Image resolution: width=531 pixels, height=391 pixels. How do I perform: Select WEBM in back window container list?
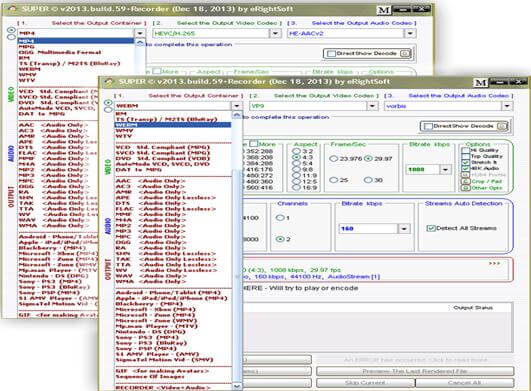point(76,69)
